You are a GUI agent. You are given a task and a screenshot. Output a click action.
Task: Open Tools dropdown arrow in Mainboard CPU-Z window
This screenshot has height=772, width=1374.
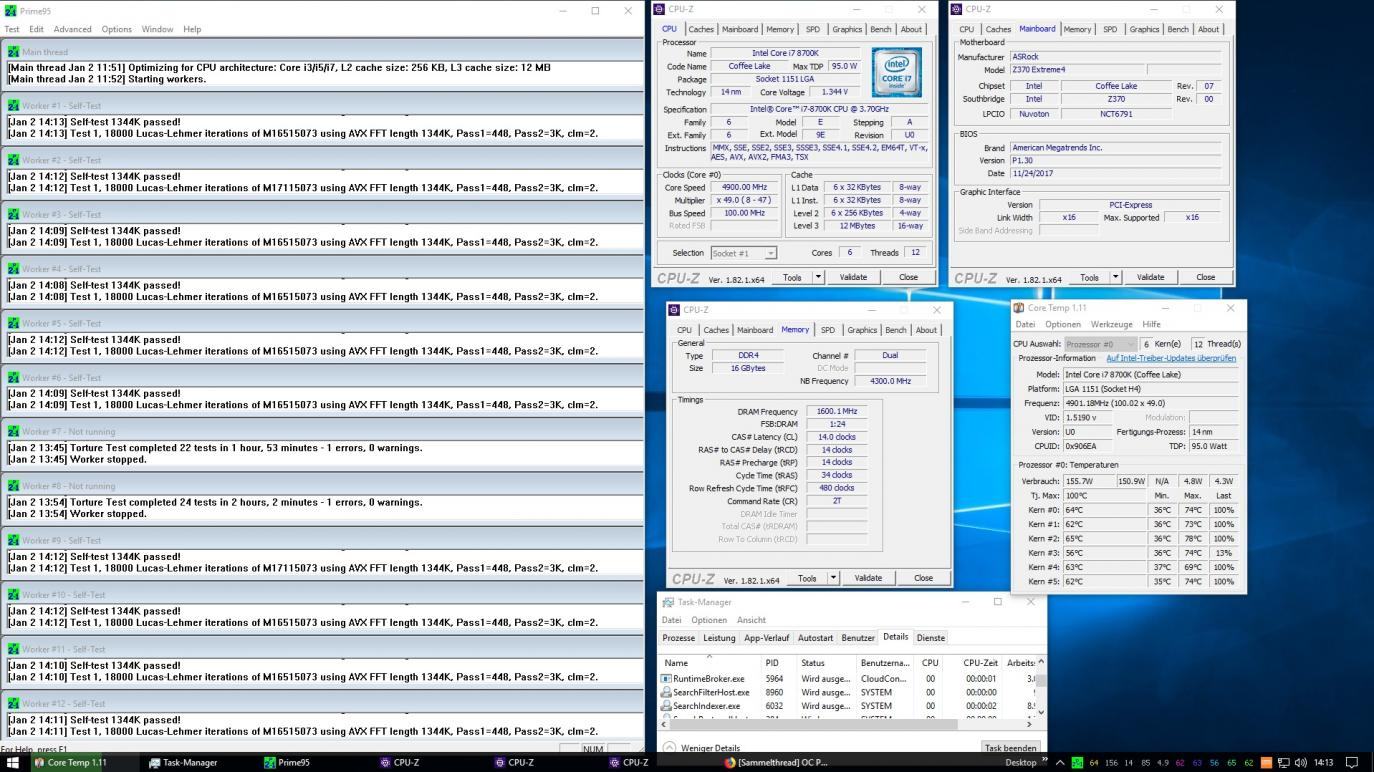[x=1115, y=277]
